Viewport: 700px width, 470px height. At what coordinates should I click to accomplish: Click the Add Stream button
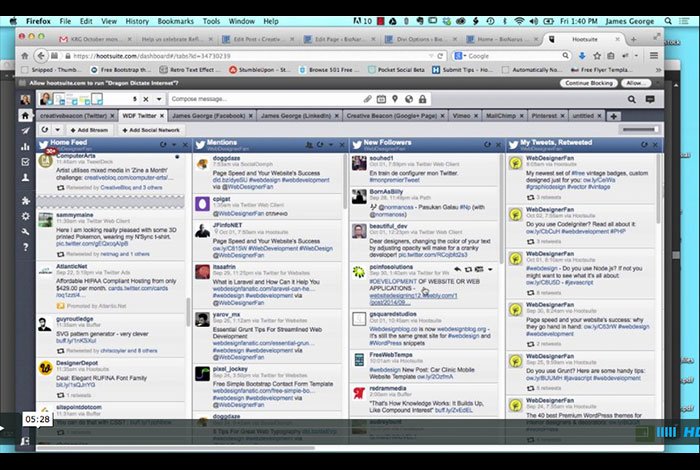pos(89,130)
